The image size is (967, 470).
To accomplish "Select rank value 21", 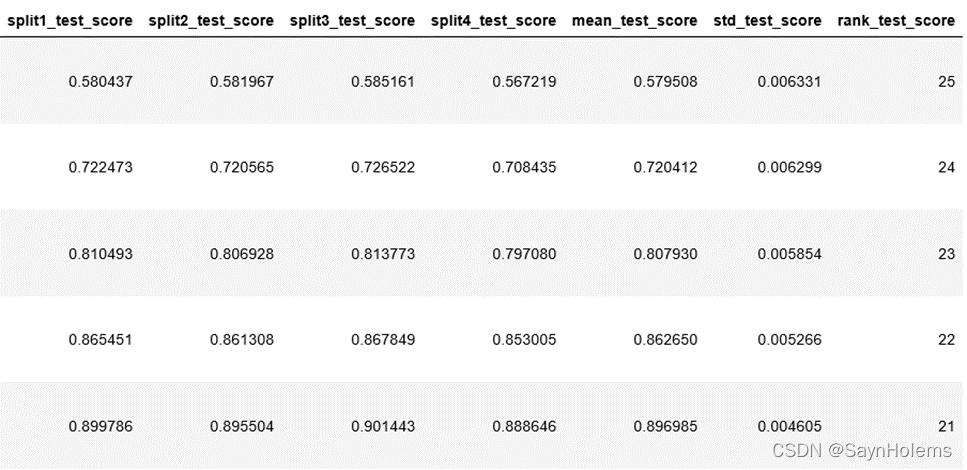I will point(947,426).
